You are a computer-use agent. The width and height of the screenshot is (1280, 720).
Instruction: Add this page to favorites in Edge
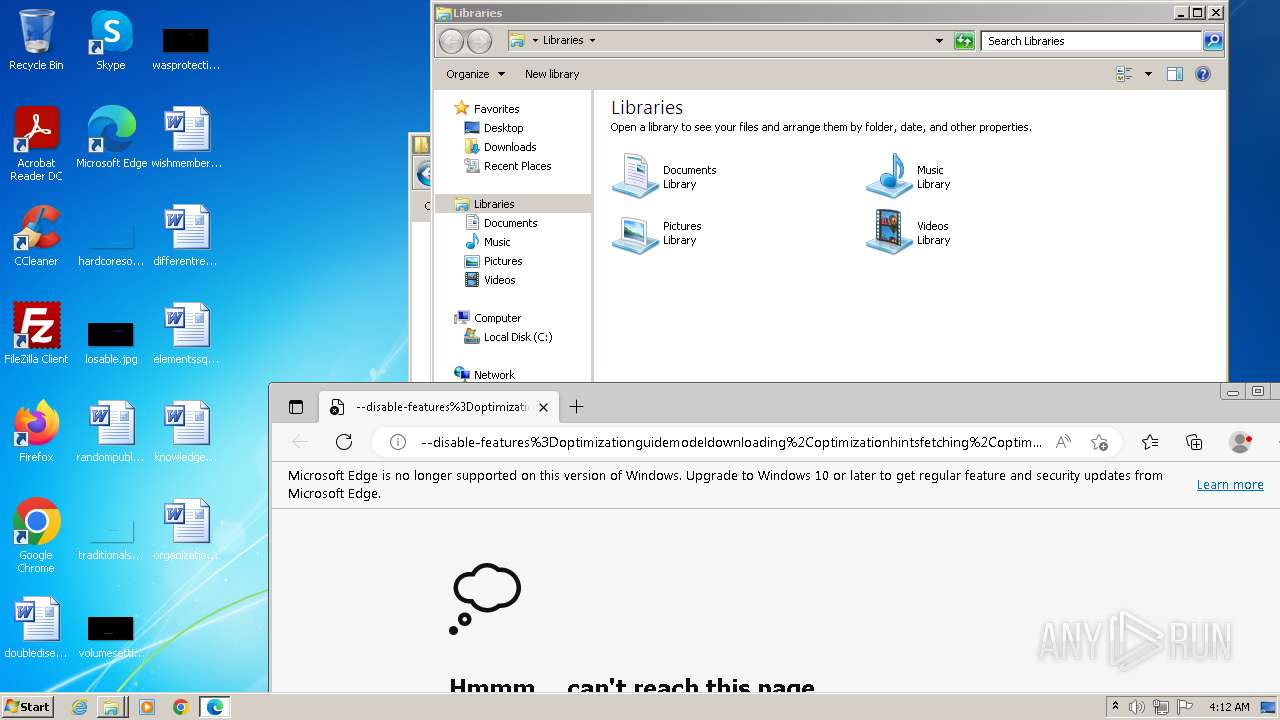(x=1100, y=442)
